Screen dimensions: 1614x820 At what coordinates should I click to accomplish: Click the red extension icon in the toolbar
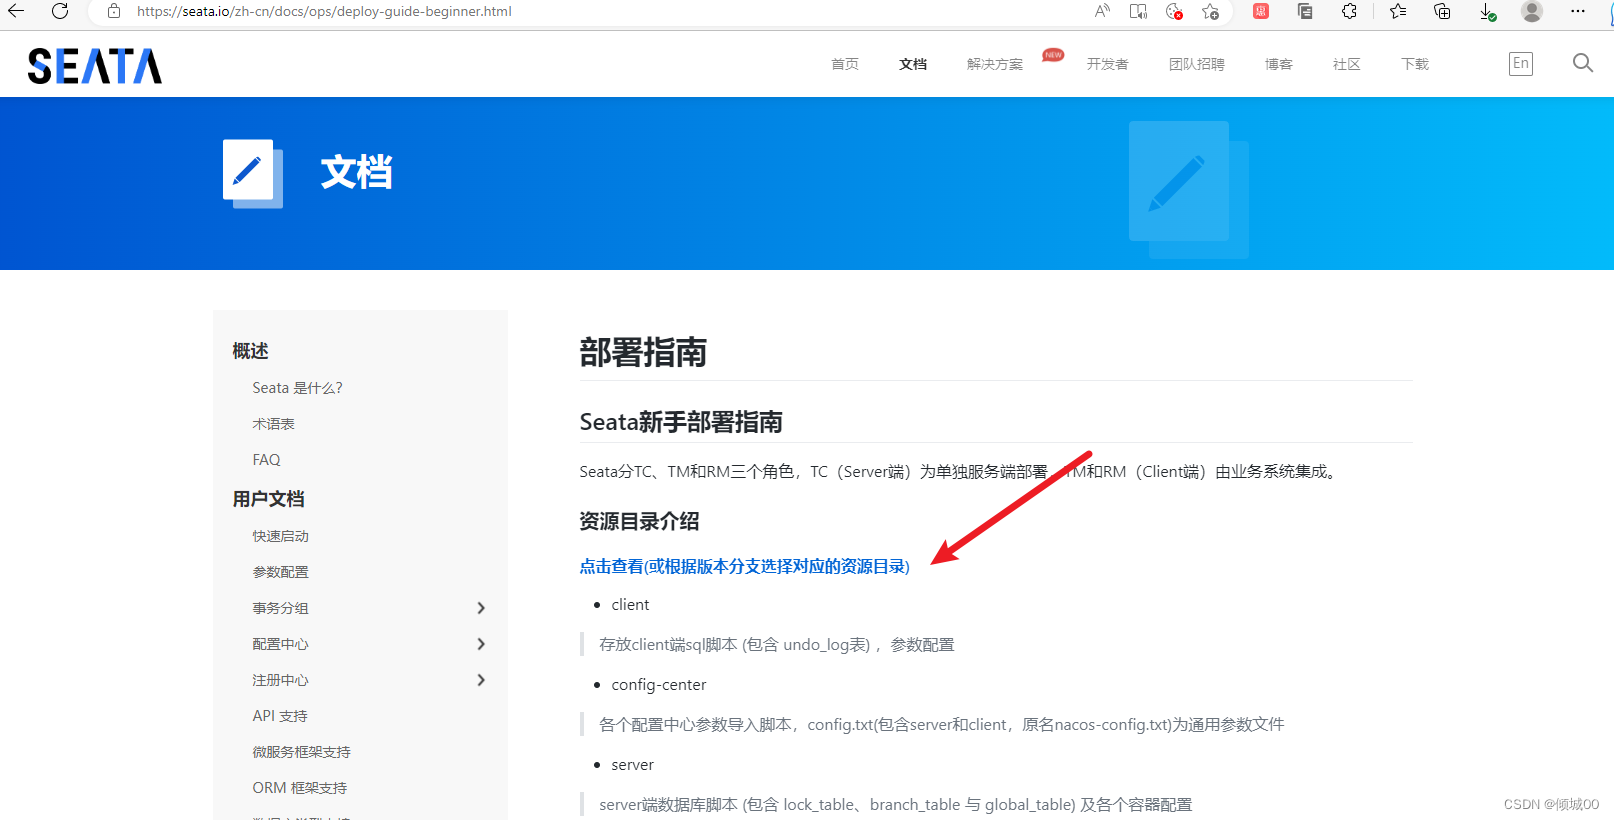1261,11
